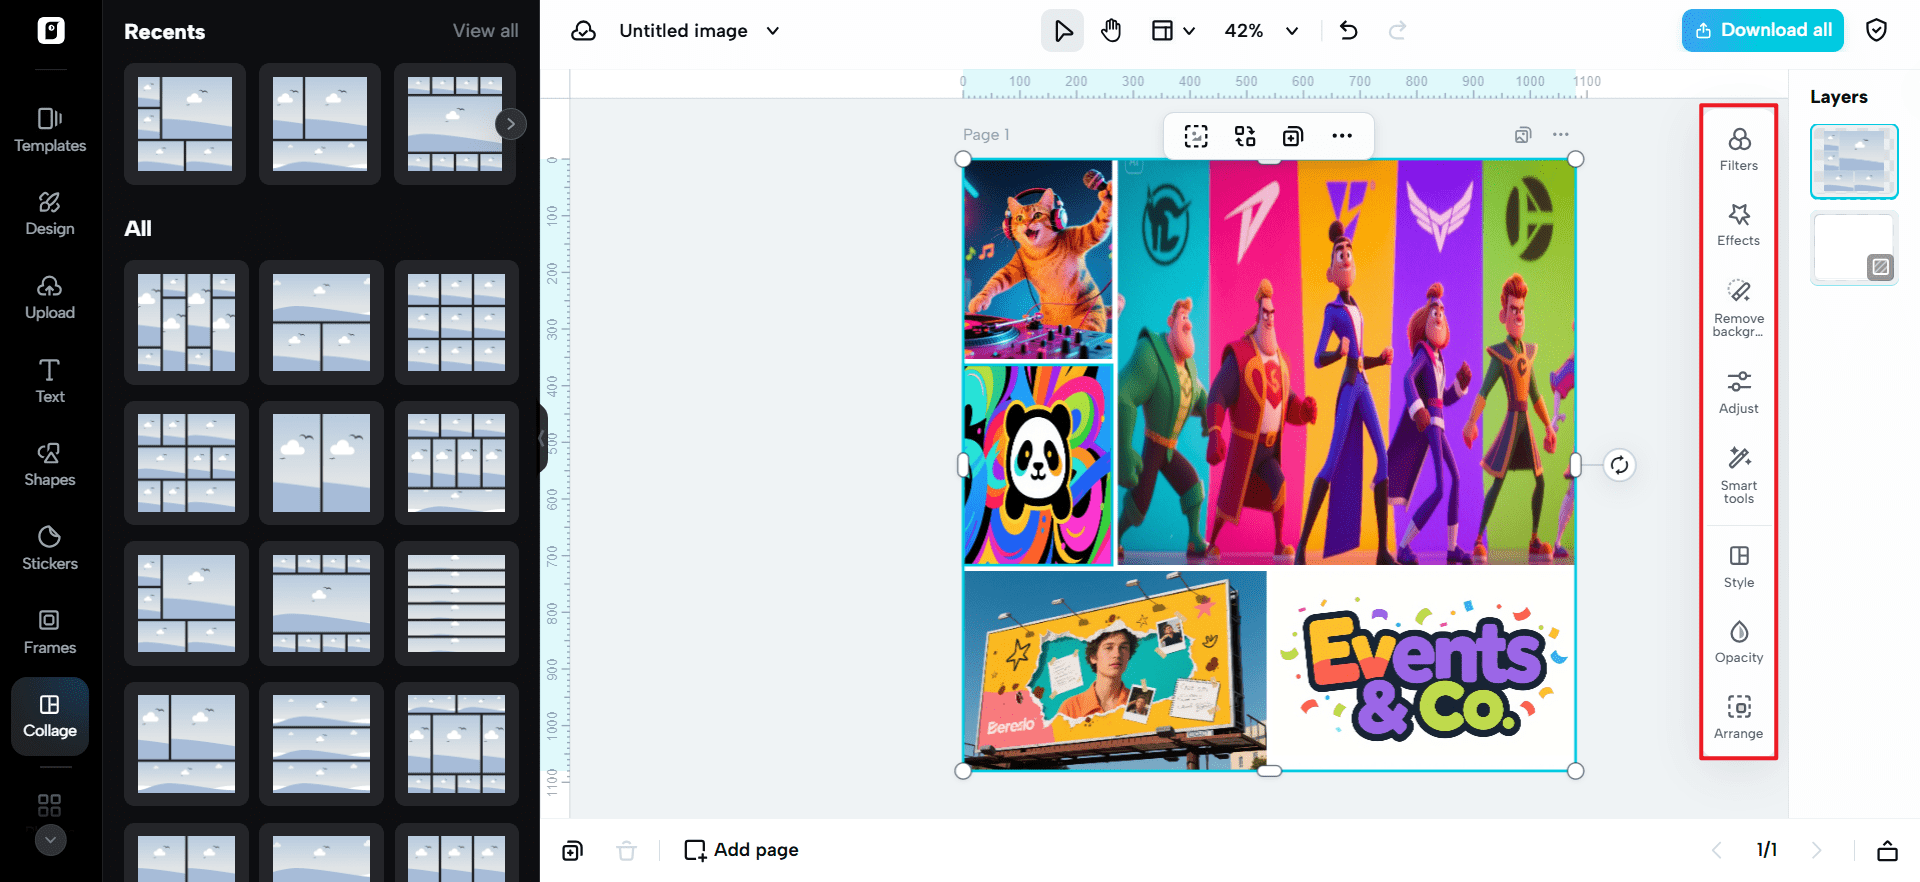The height and width of the screenshot is (882, 1920).
Task: Choose the two-column vertical split collage layout
Action: [321, 463]
